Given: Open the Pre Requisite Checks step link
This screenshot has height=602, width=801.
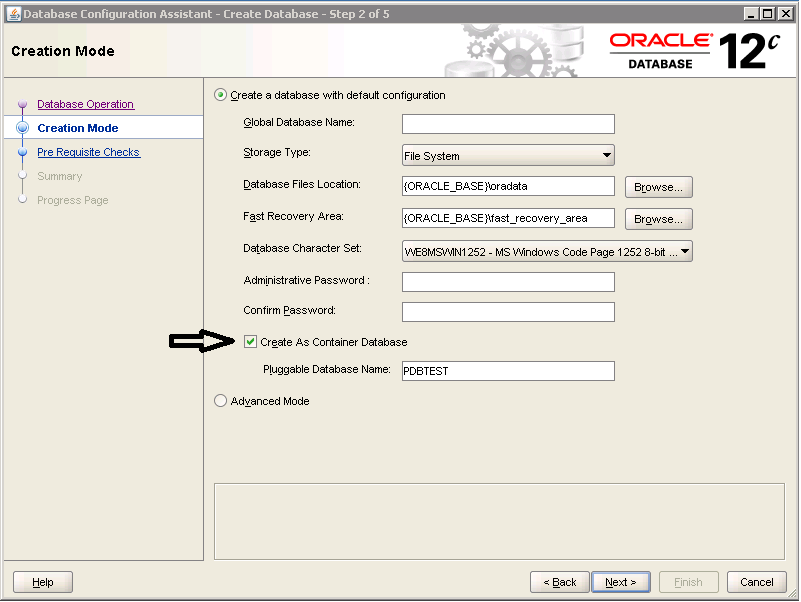Looking at the screenshot, I should pyautogui.click(x=88, y=152).
